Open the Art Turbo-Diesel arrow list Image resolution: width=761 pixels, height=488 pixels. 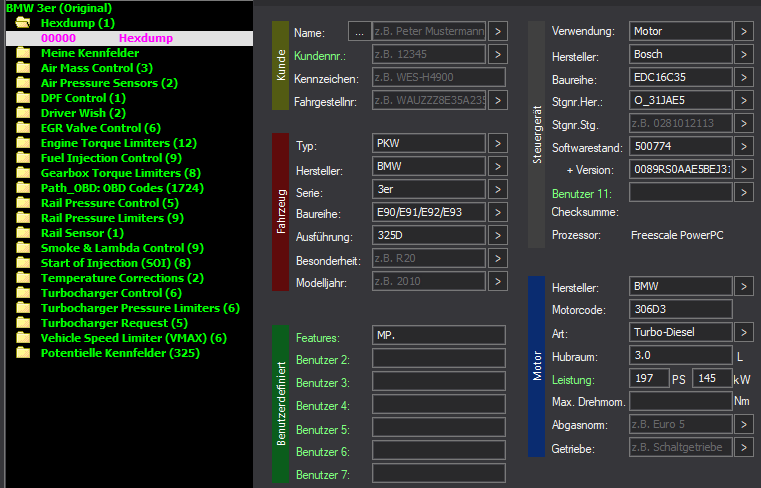[744, 332]
